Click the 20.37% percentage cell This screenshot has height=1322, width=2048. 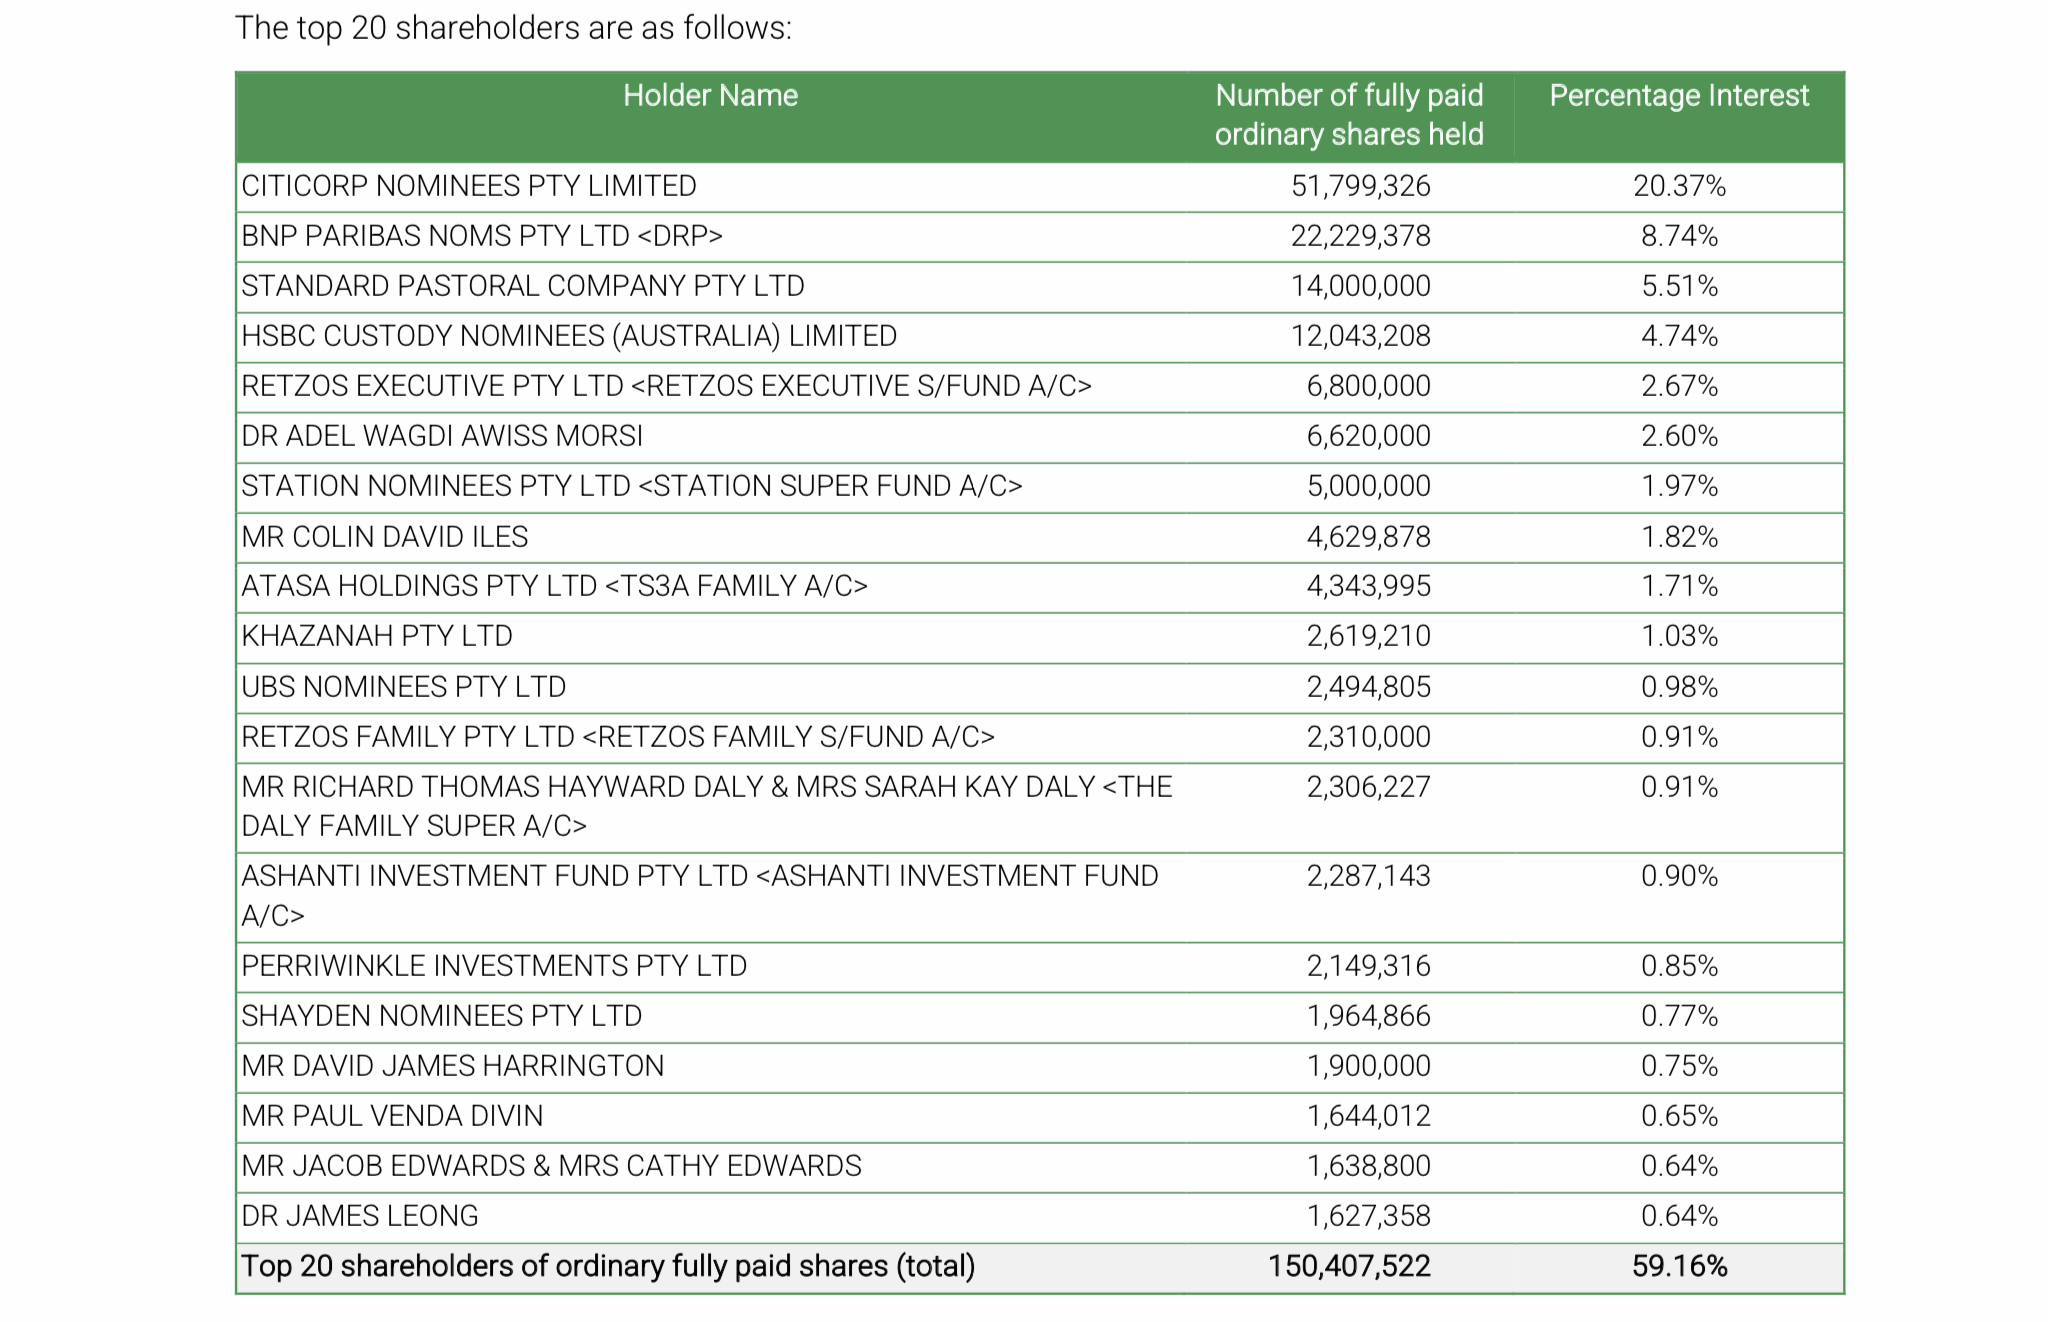pyautogui.click(x=1679, y=186)
